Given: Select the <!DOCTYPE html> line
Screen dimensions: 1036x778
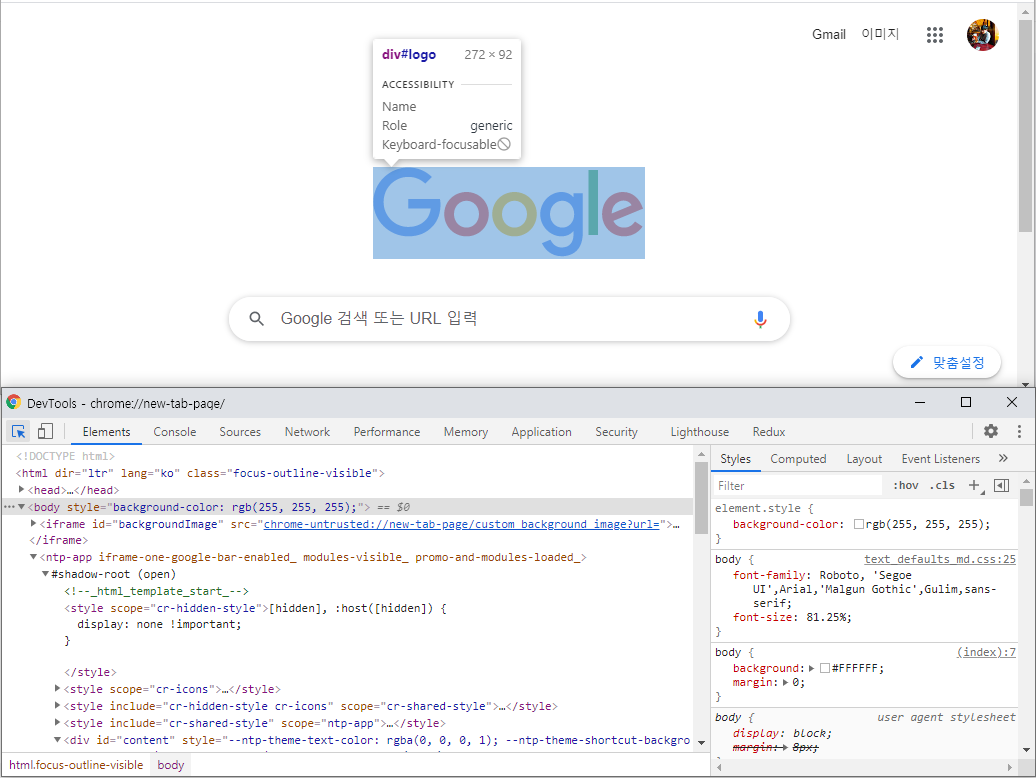Looking at the screenshot, I should click(65, 456).
